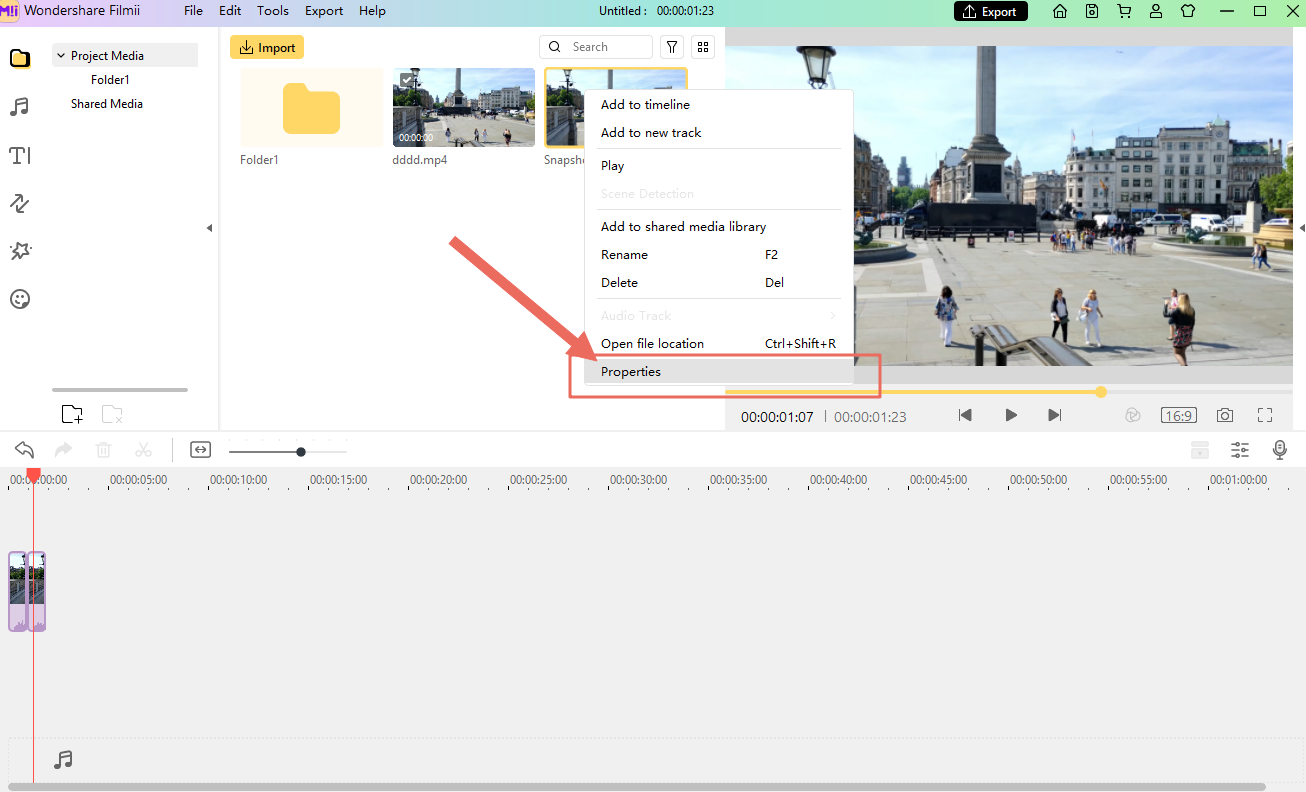
Task: Take a snapshot with camera icon
Action: click(x=1224, y=415)
